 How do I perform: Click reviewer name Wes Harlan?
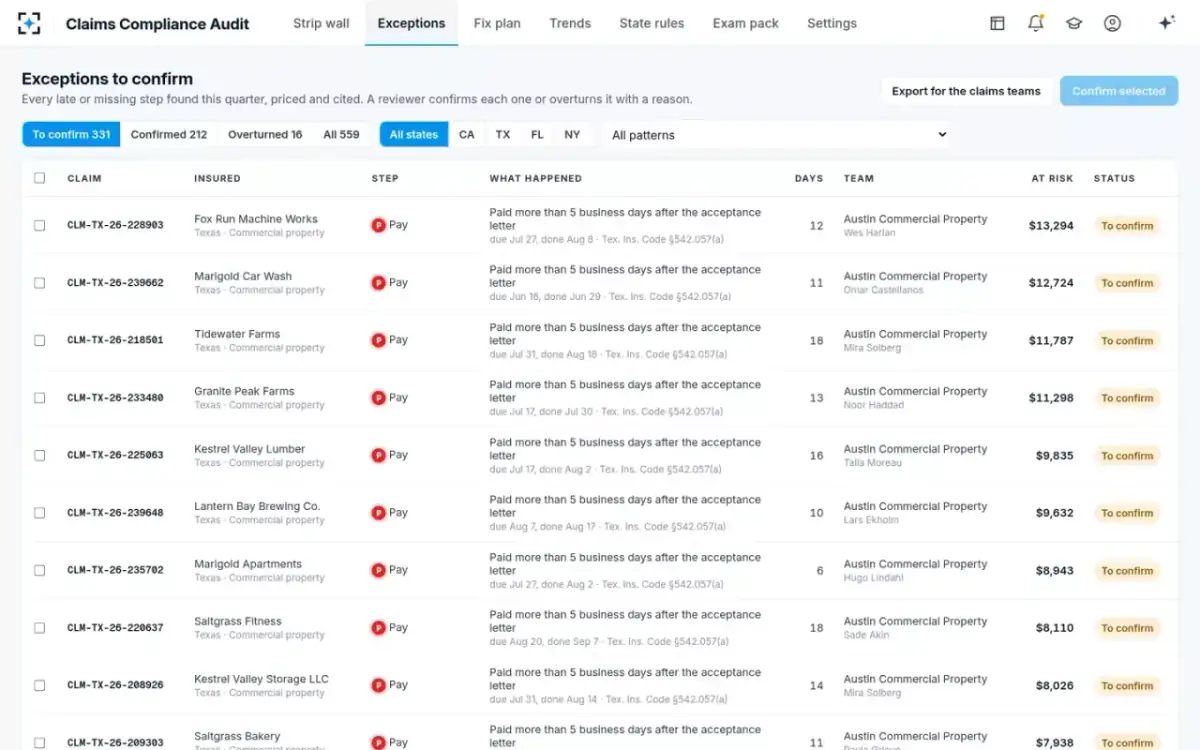[869, 233]
